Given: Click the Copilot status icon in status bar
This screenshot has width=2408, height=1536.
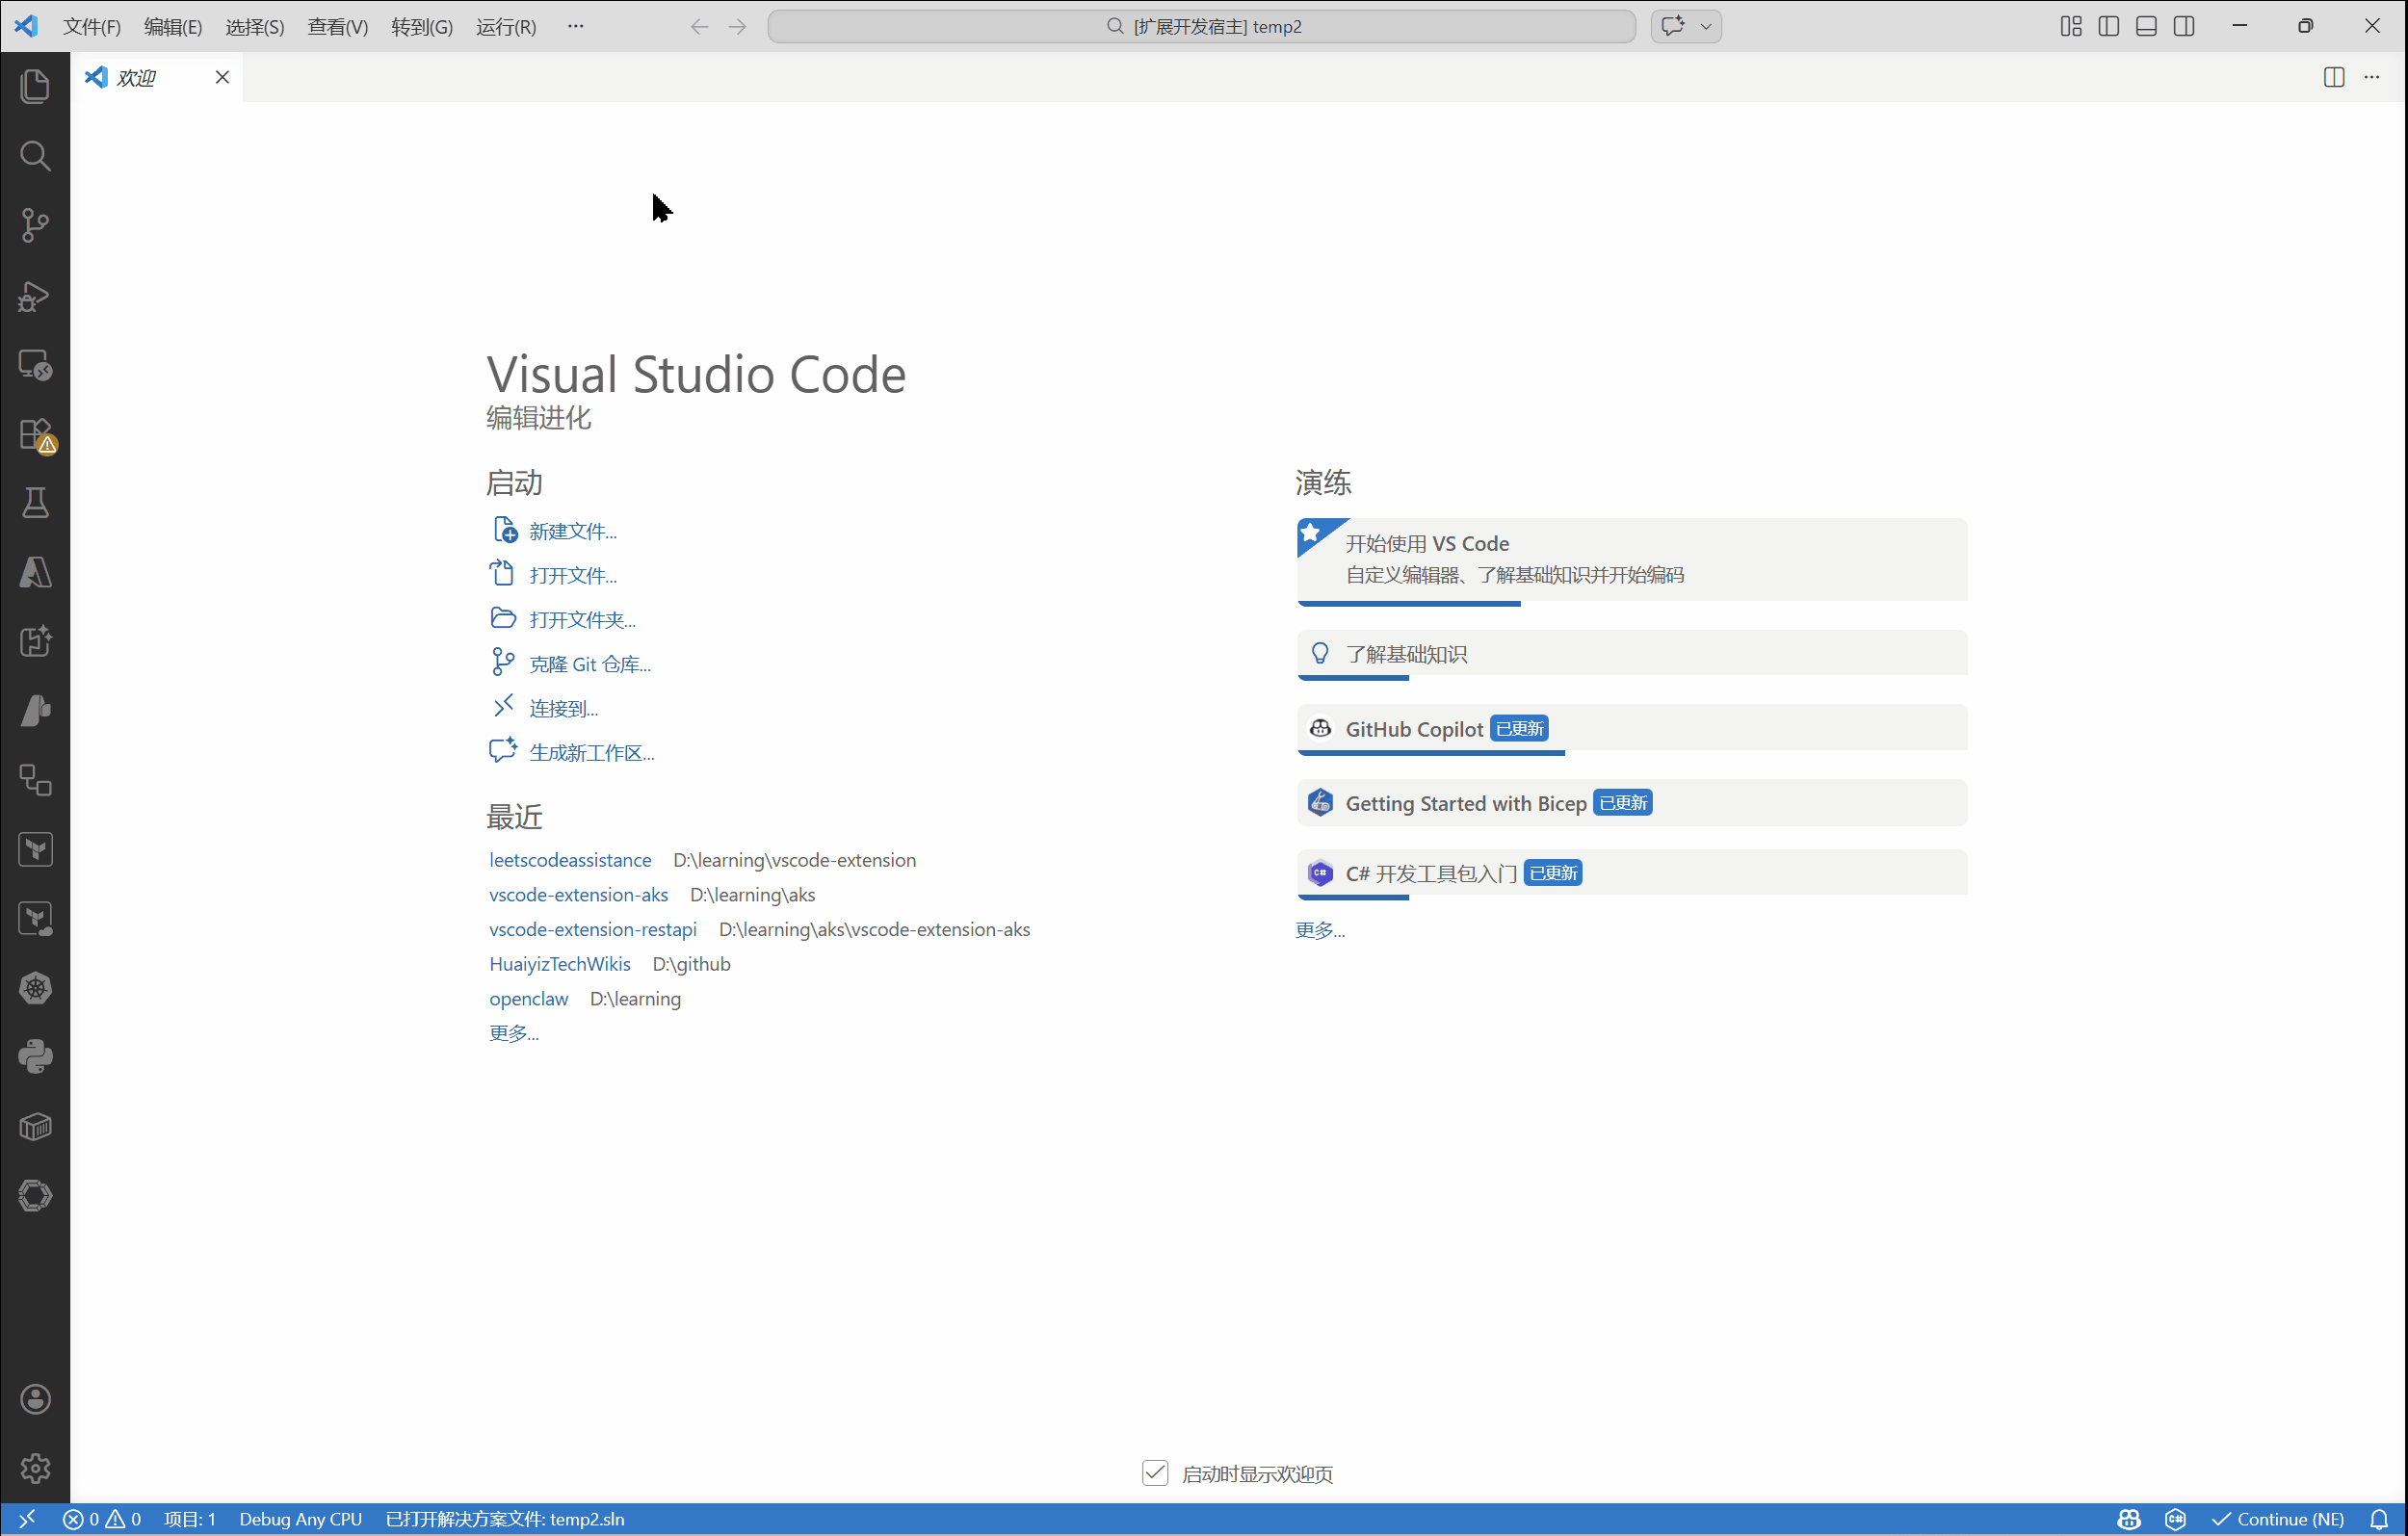Looking at the screenshot, I should 2128,1519.
